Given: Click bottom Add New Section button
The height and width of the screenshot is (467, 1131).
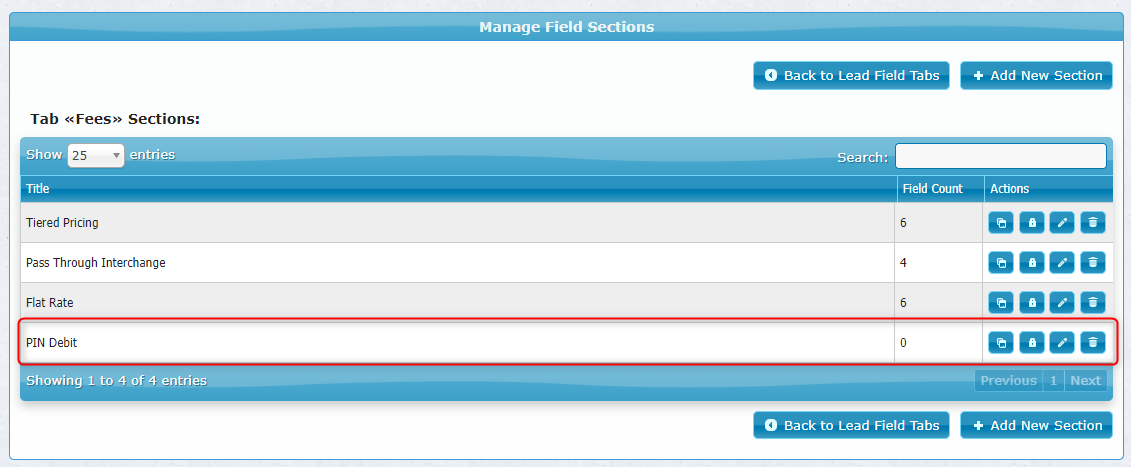Looking at the screenshot, I should coord(1037,426).
